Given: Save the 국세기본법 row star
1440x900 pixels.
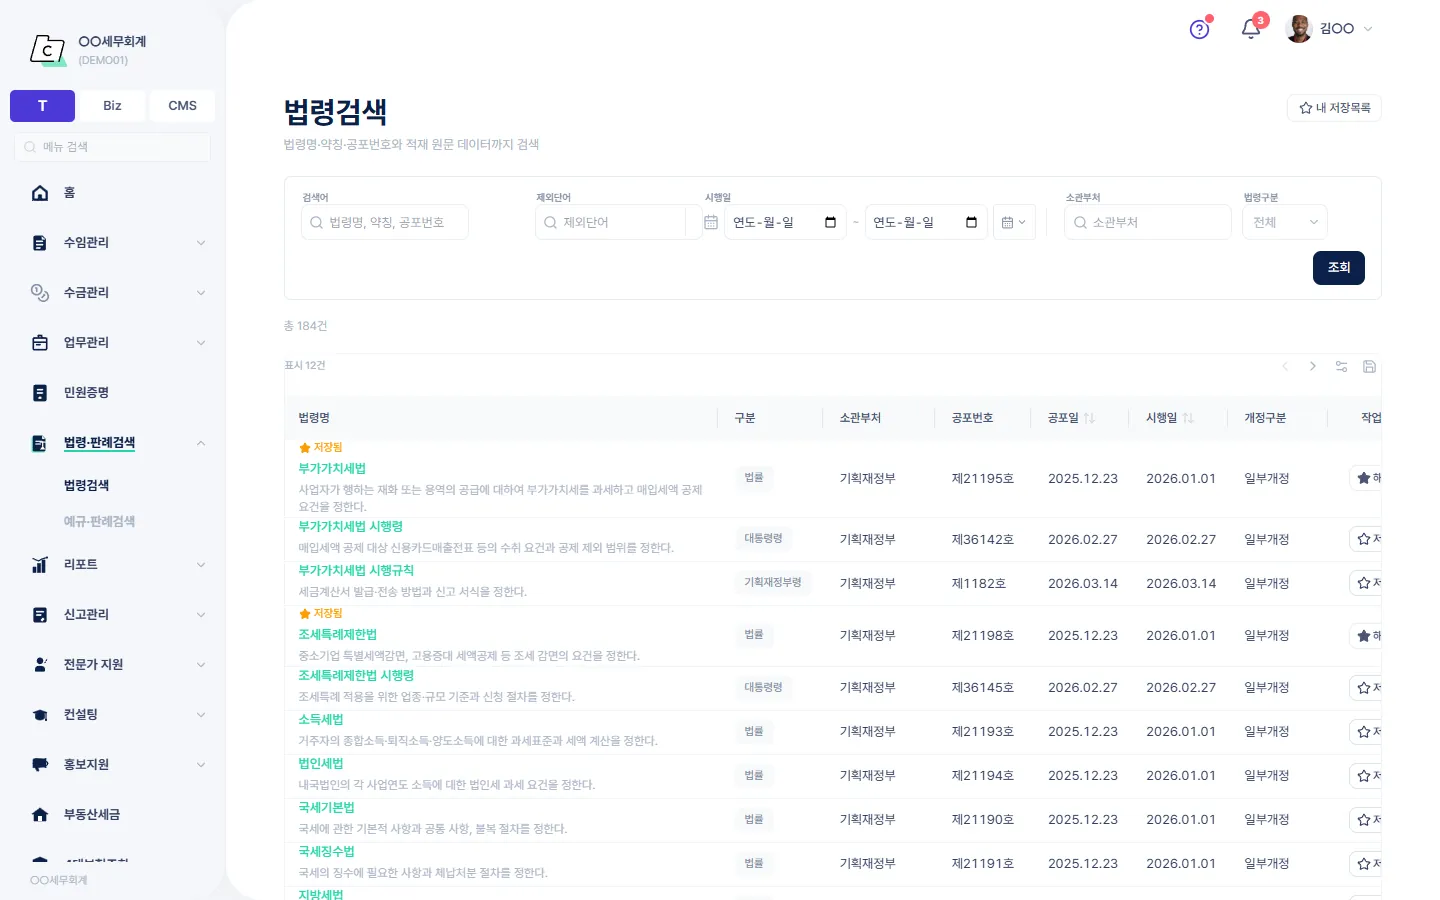Looking at the screenshot, I should coord(1366,820).
